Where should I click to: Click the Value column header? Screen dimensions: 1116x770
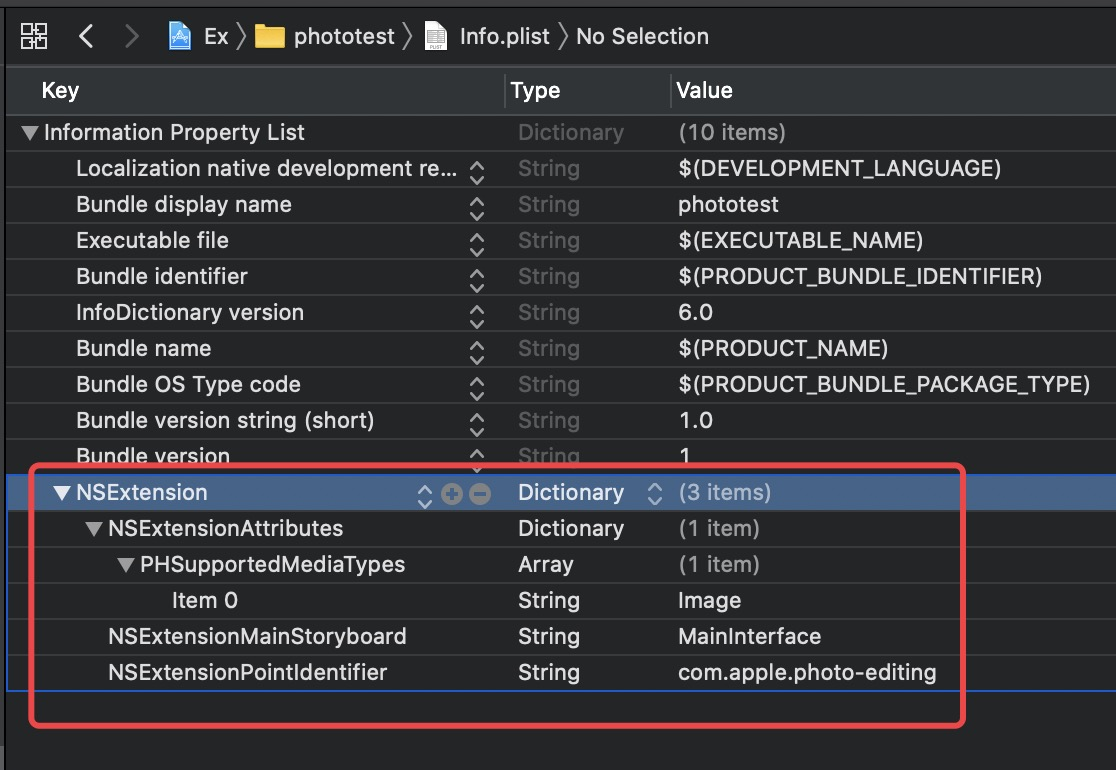[704, 91]
